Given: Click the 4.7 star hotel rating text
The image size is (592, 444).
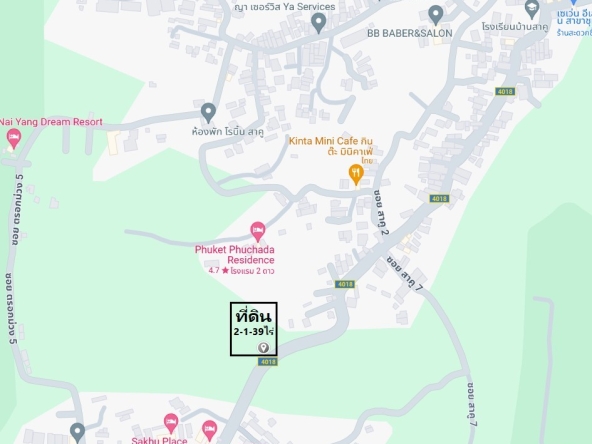Looking at the screenshot, I should [242, 271].
